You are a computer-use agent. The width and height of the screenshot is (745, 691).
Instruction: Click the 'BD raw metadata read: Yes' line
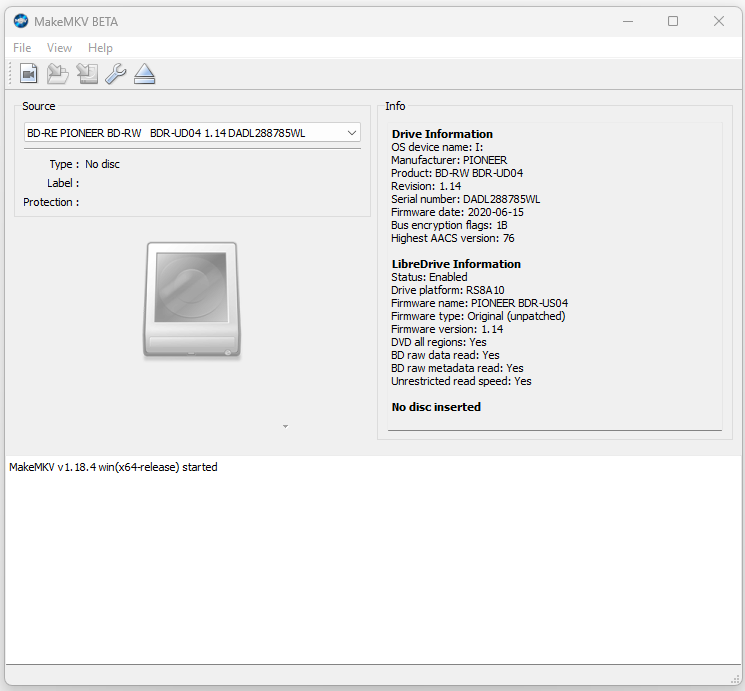tap(457, 368)
